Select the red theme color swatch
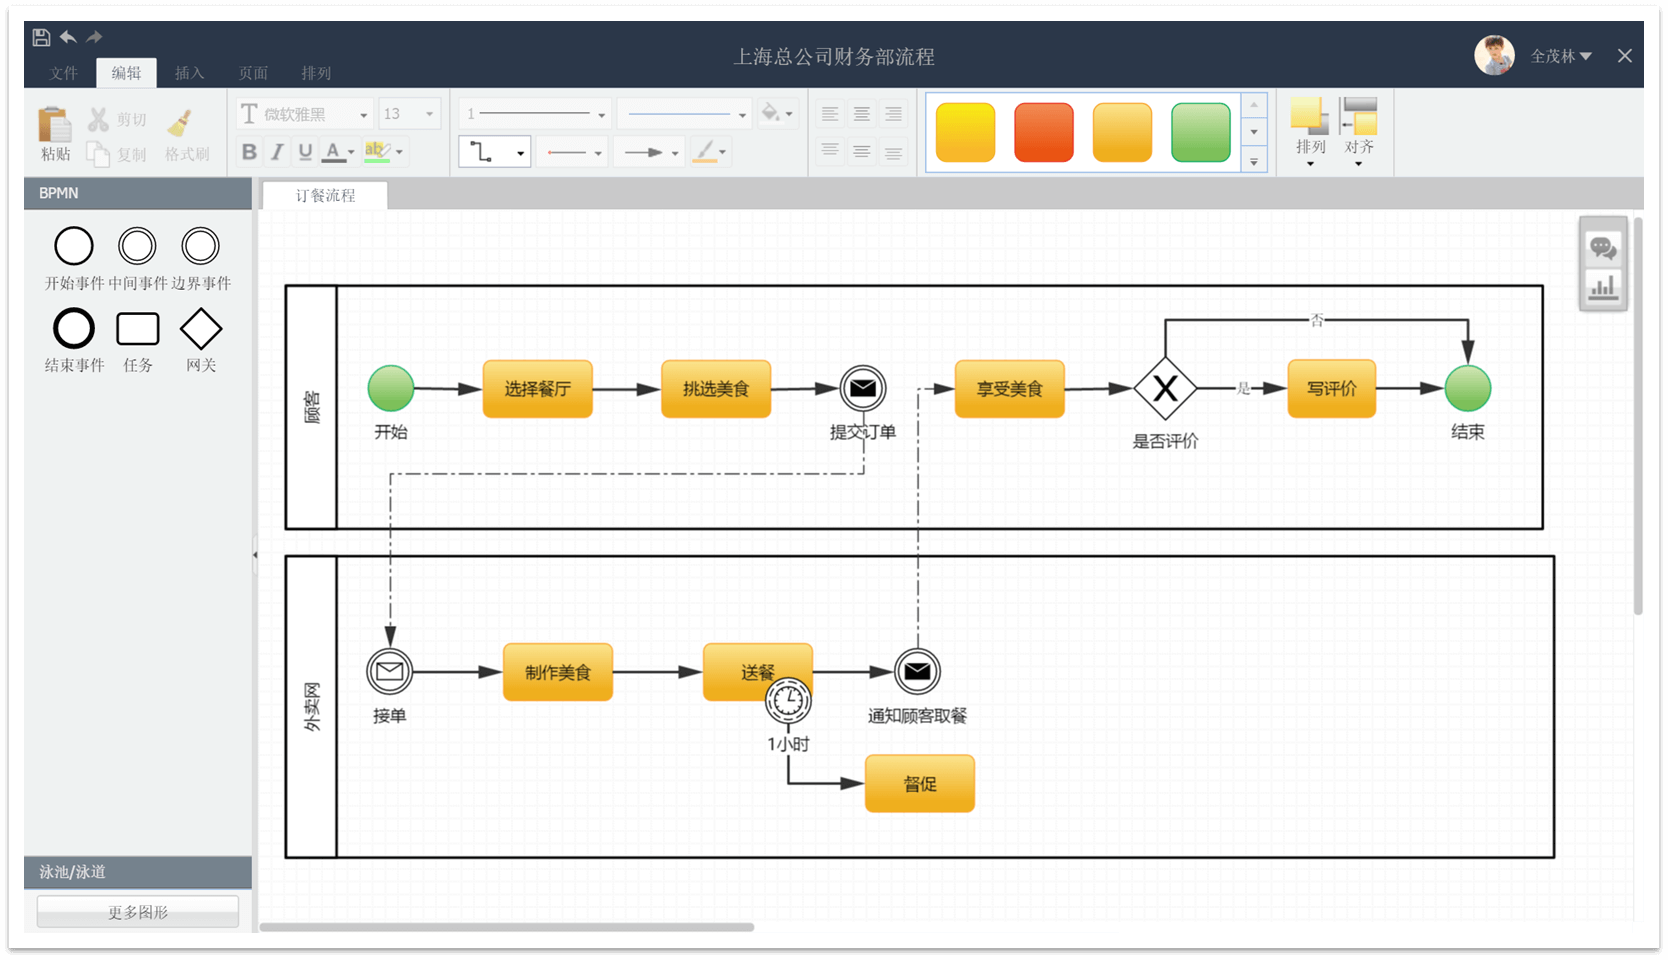This screenshot has height=960, width=1668. tap(1043, 131)
